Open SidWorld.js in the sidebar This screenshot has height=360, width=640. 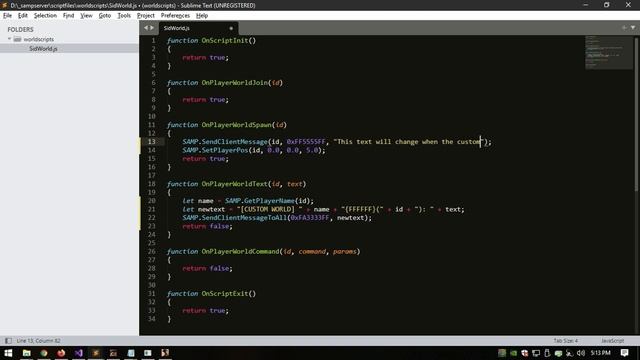[x=43, y=49]
